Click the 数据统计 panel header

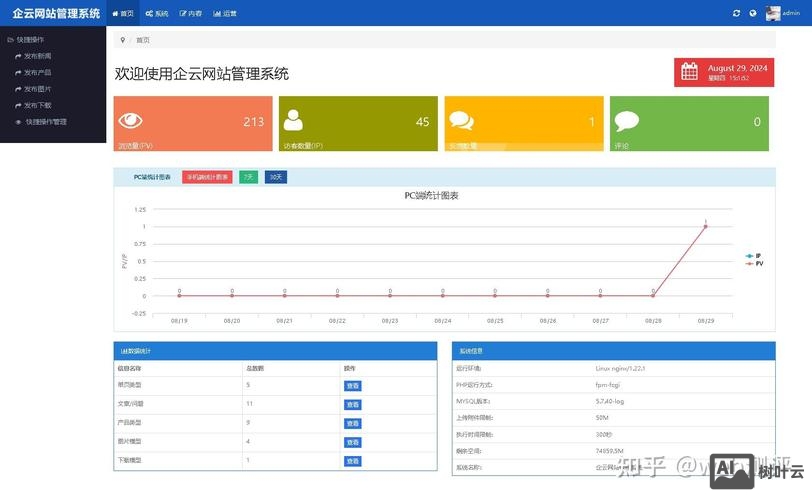[x=276, y=351]
